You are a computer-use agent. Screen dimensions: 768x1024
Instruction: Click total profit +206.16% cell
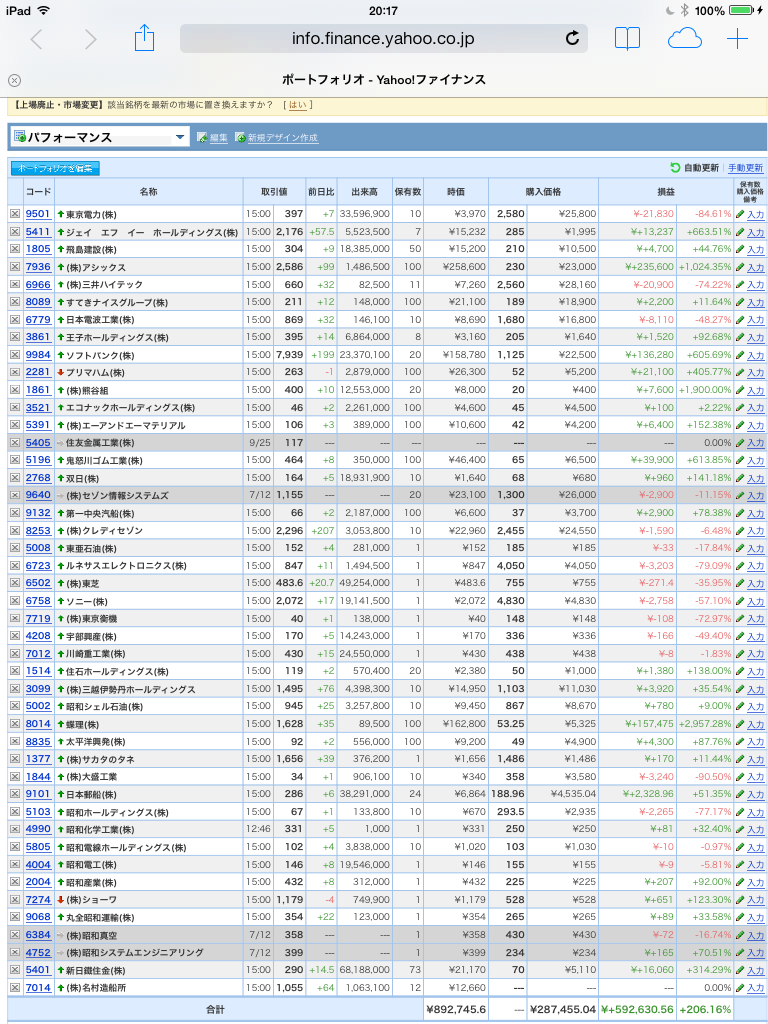pos(705,1010)
